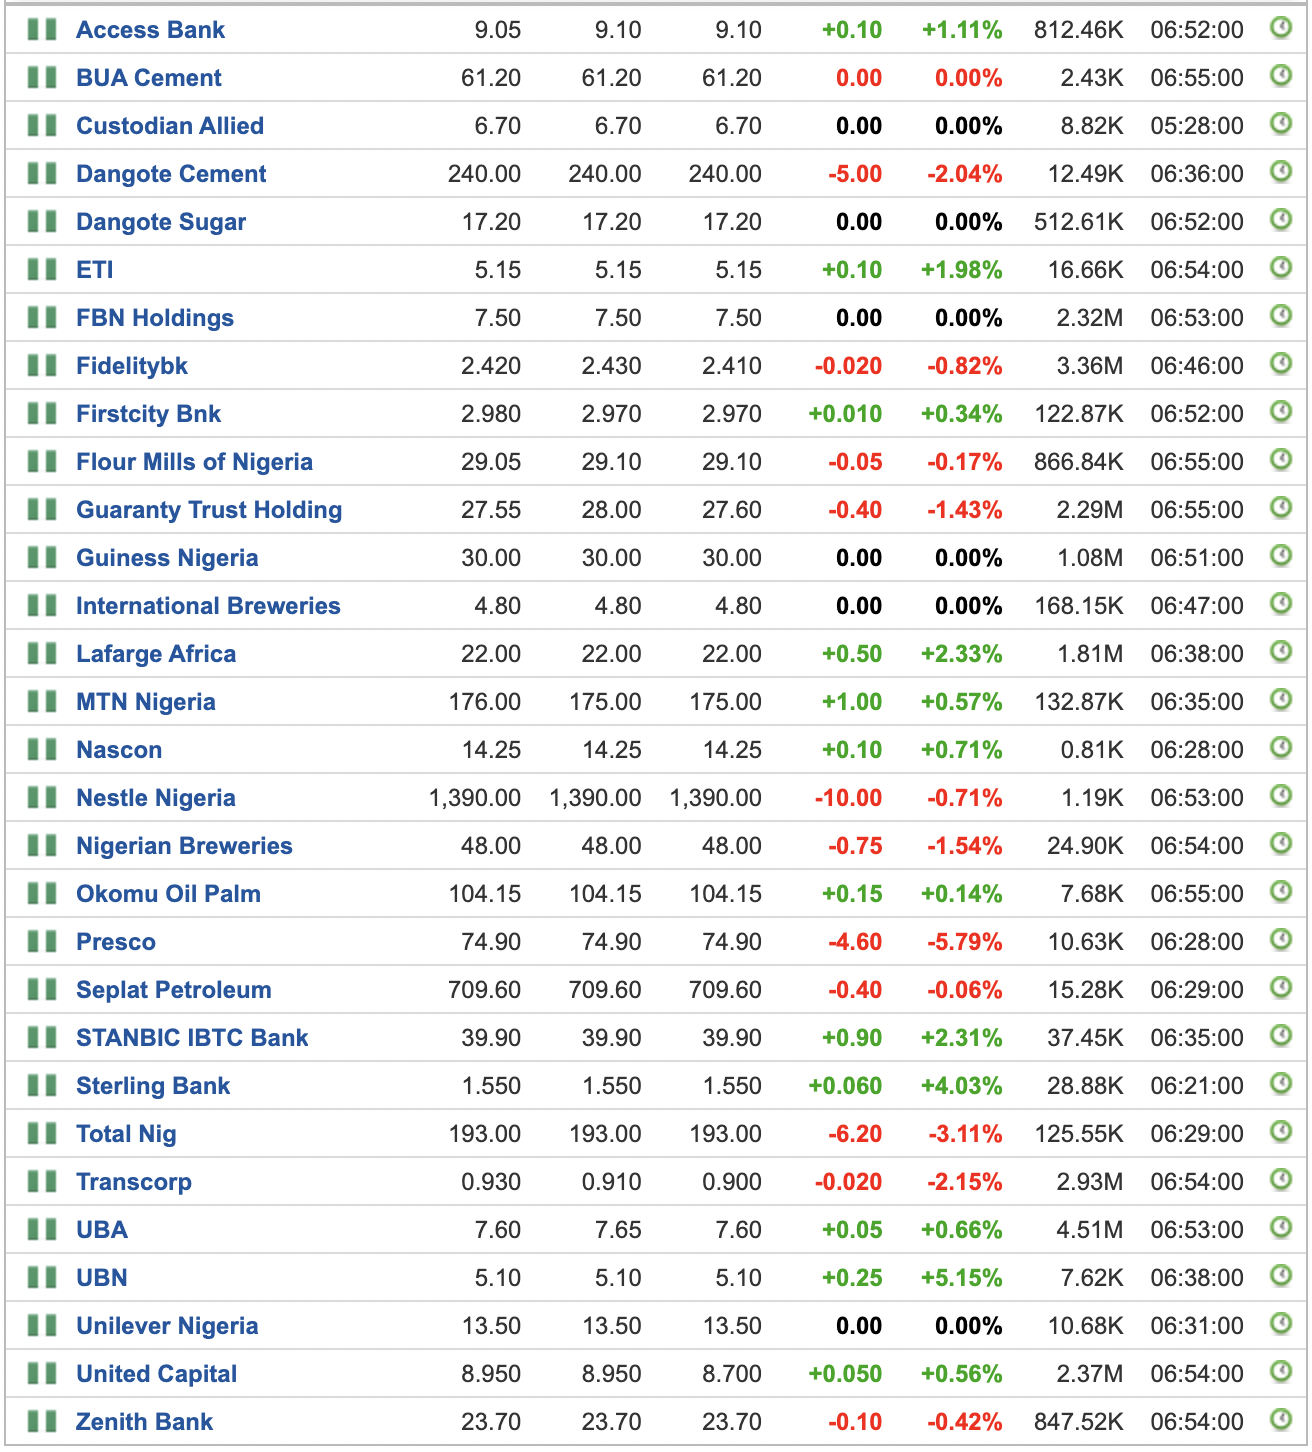Open Flour Mills of Nigeria link
Viewport: 1312px width, 1452px height.
[194, 462]
